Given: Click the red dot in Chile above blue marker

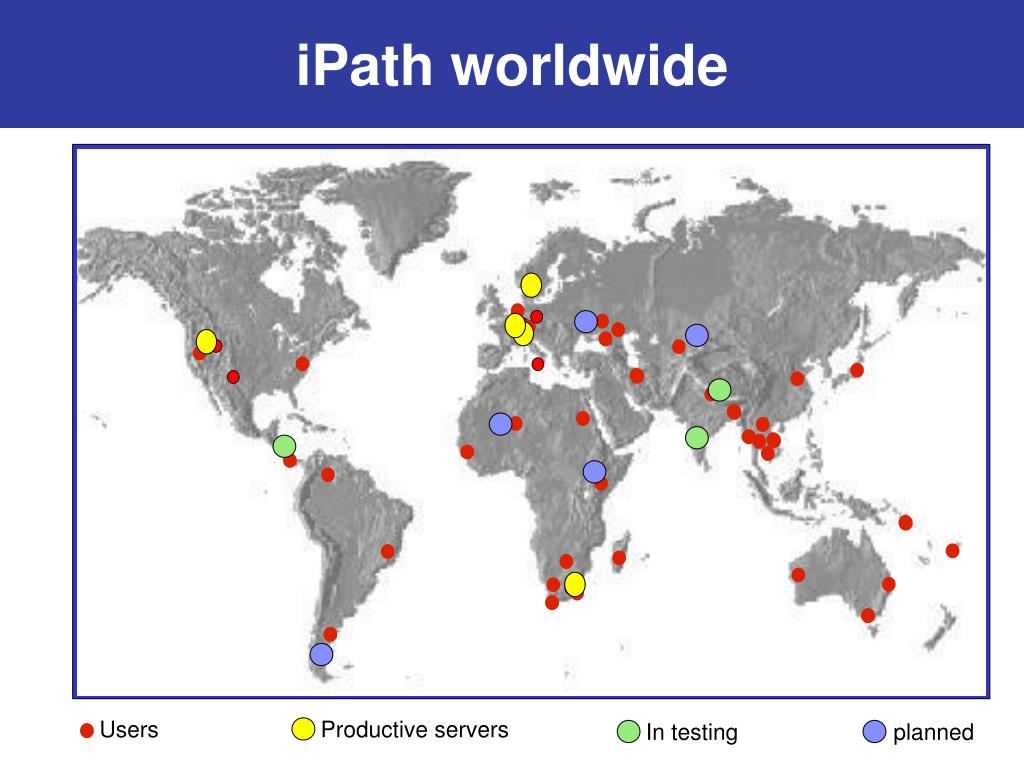Looking at the screenshot, I should pyautogui.click(x=330, y=634).
